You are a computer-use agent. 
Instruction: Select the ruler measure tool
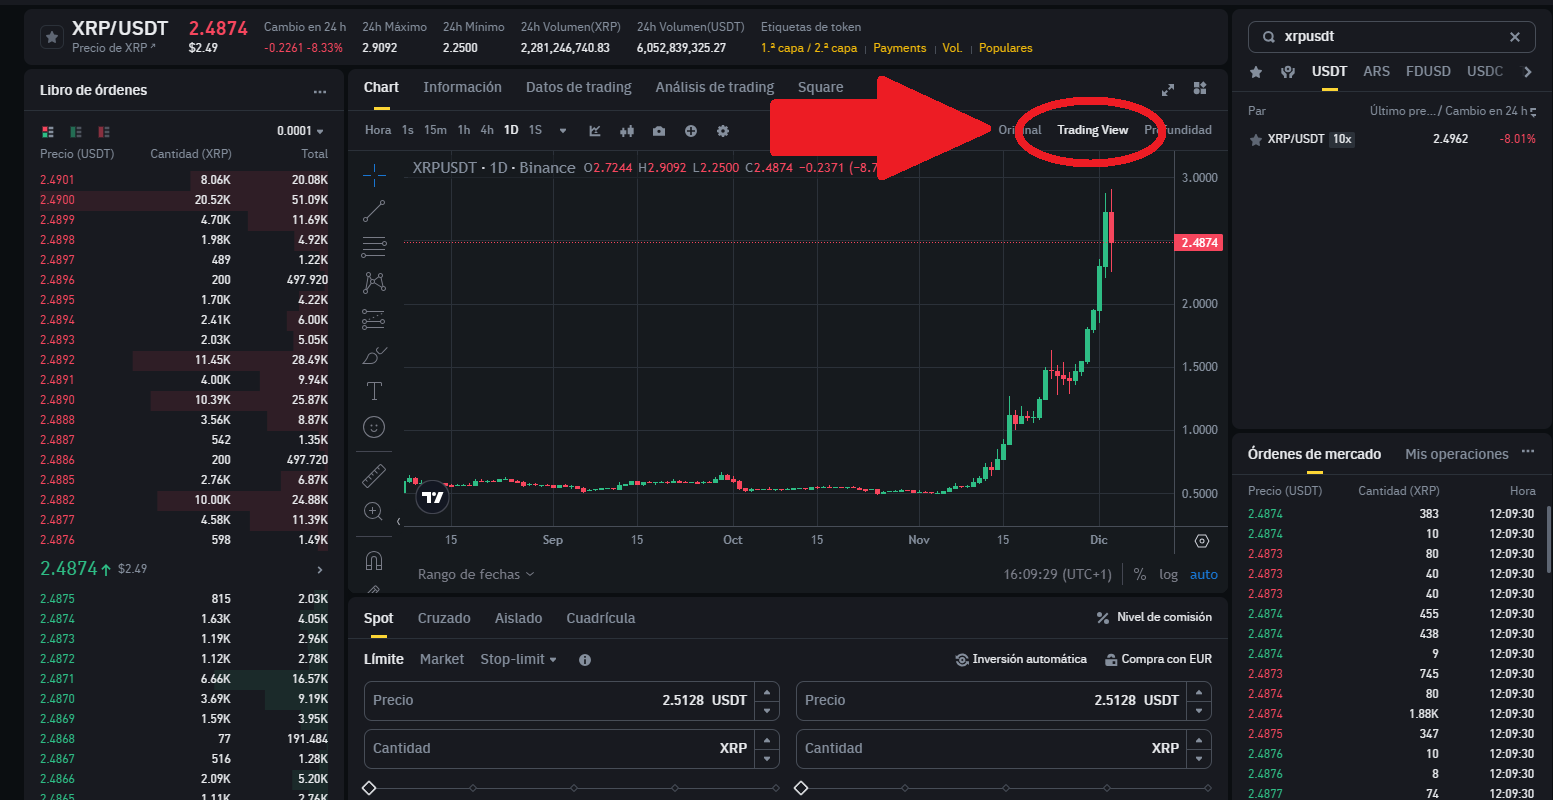(x=374, y=475)
